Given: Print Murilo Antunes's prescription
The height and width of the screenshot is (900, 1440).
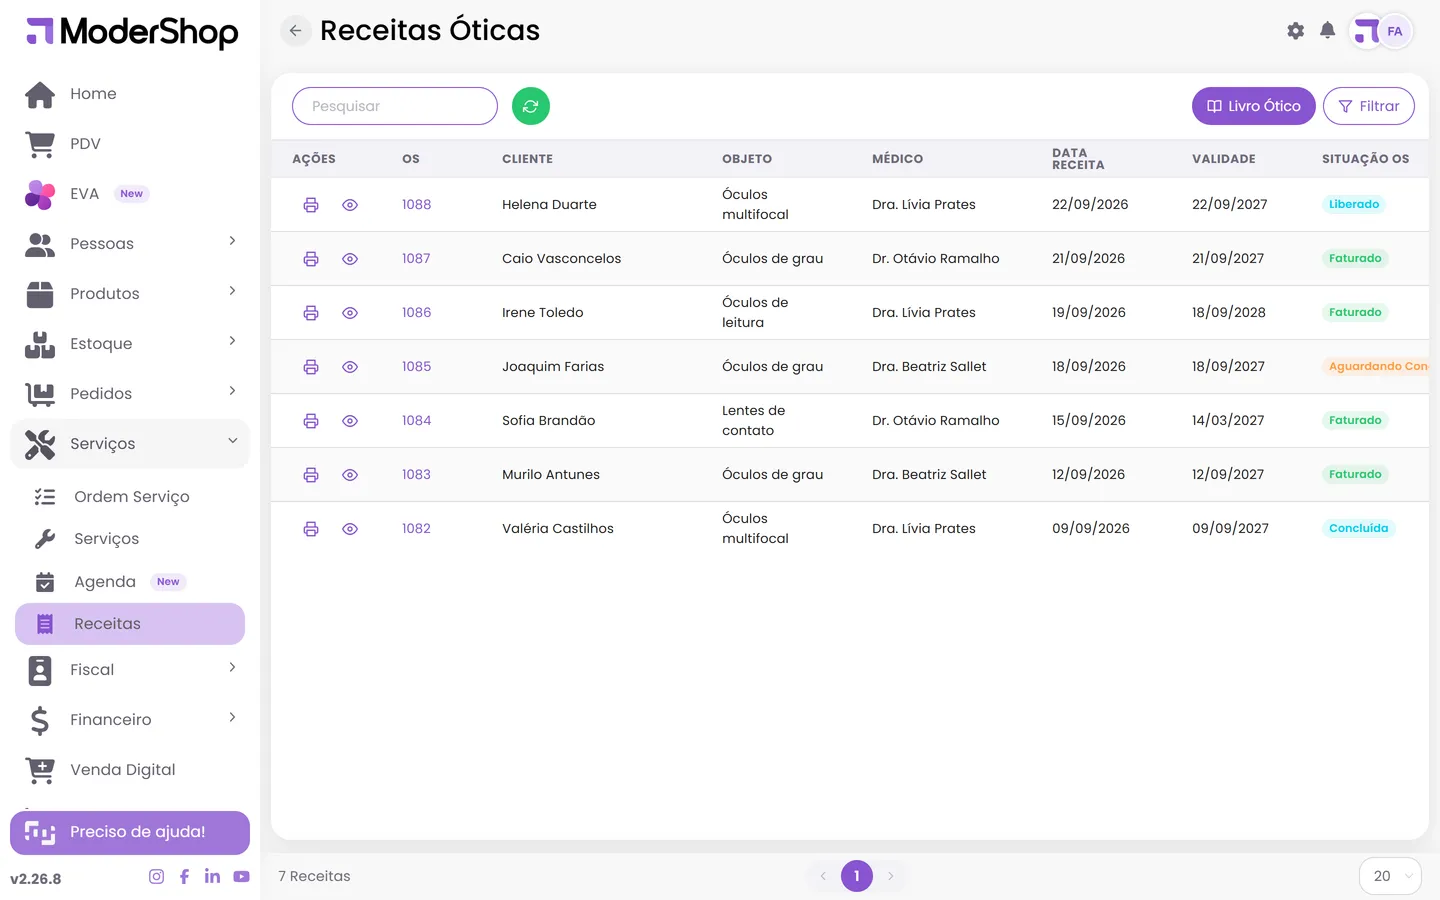Looking at the screenshot, I should (x=311, y=475).
